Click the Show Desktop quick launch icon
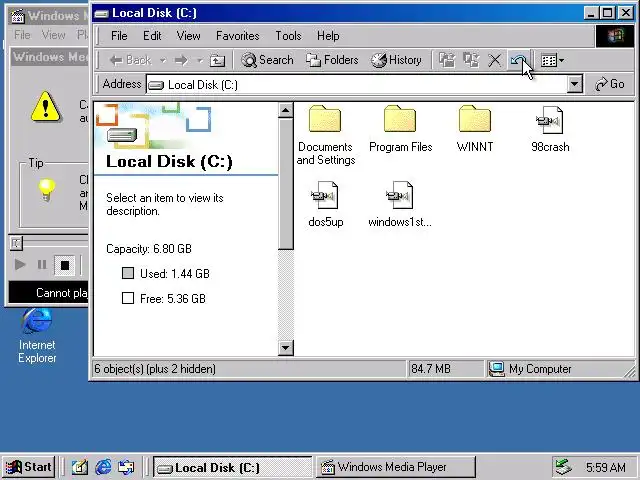This screenshot has width=640, height=480. (x=80, y=467)
